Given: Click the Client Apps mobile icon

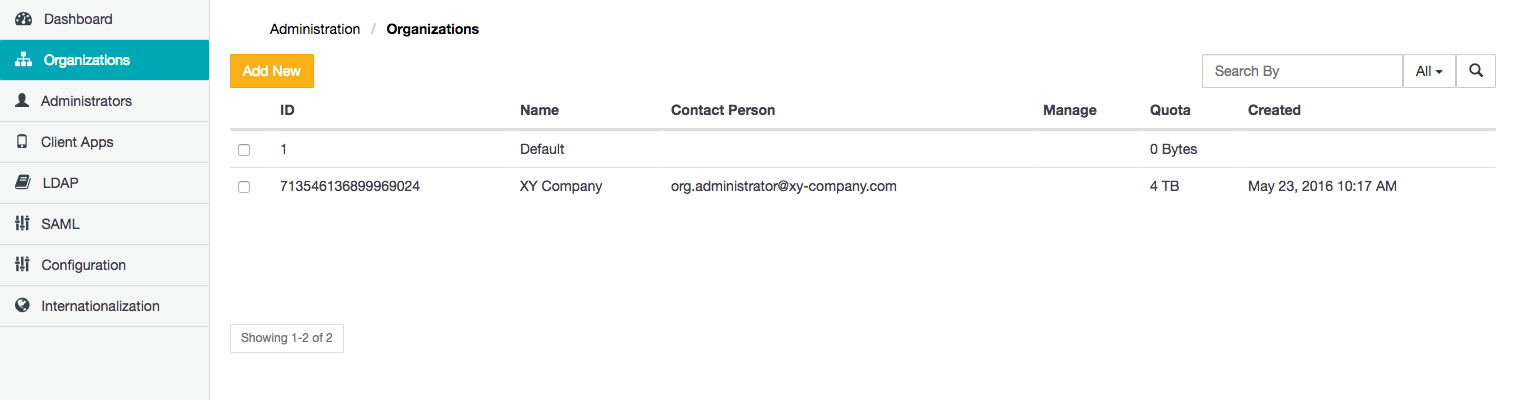Looking at the screenshot, I should click(22, 142).
